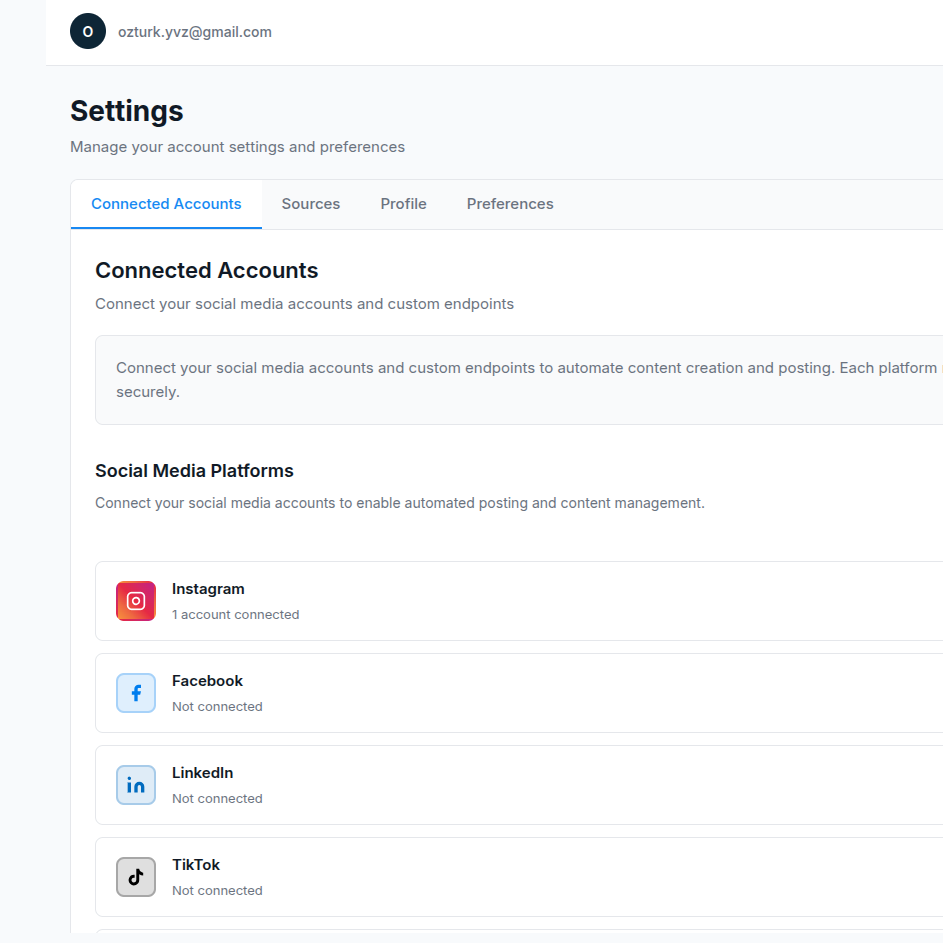Go to the Profile tab
The height and width of the screenshot is (943, 943).
coord(403,204)
